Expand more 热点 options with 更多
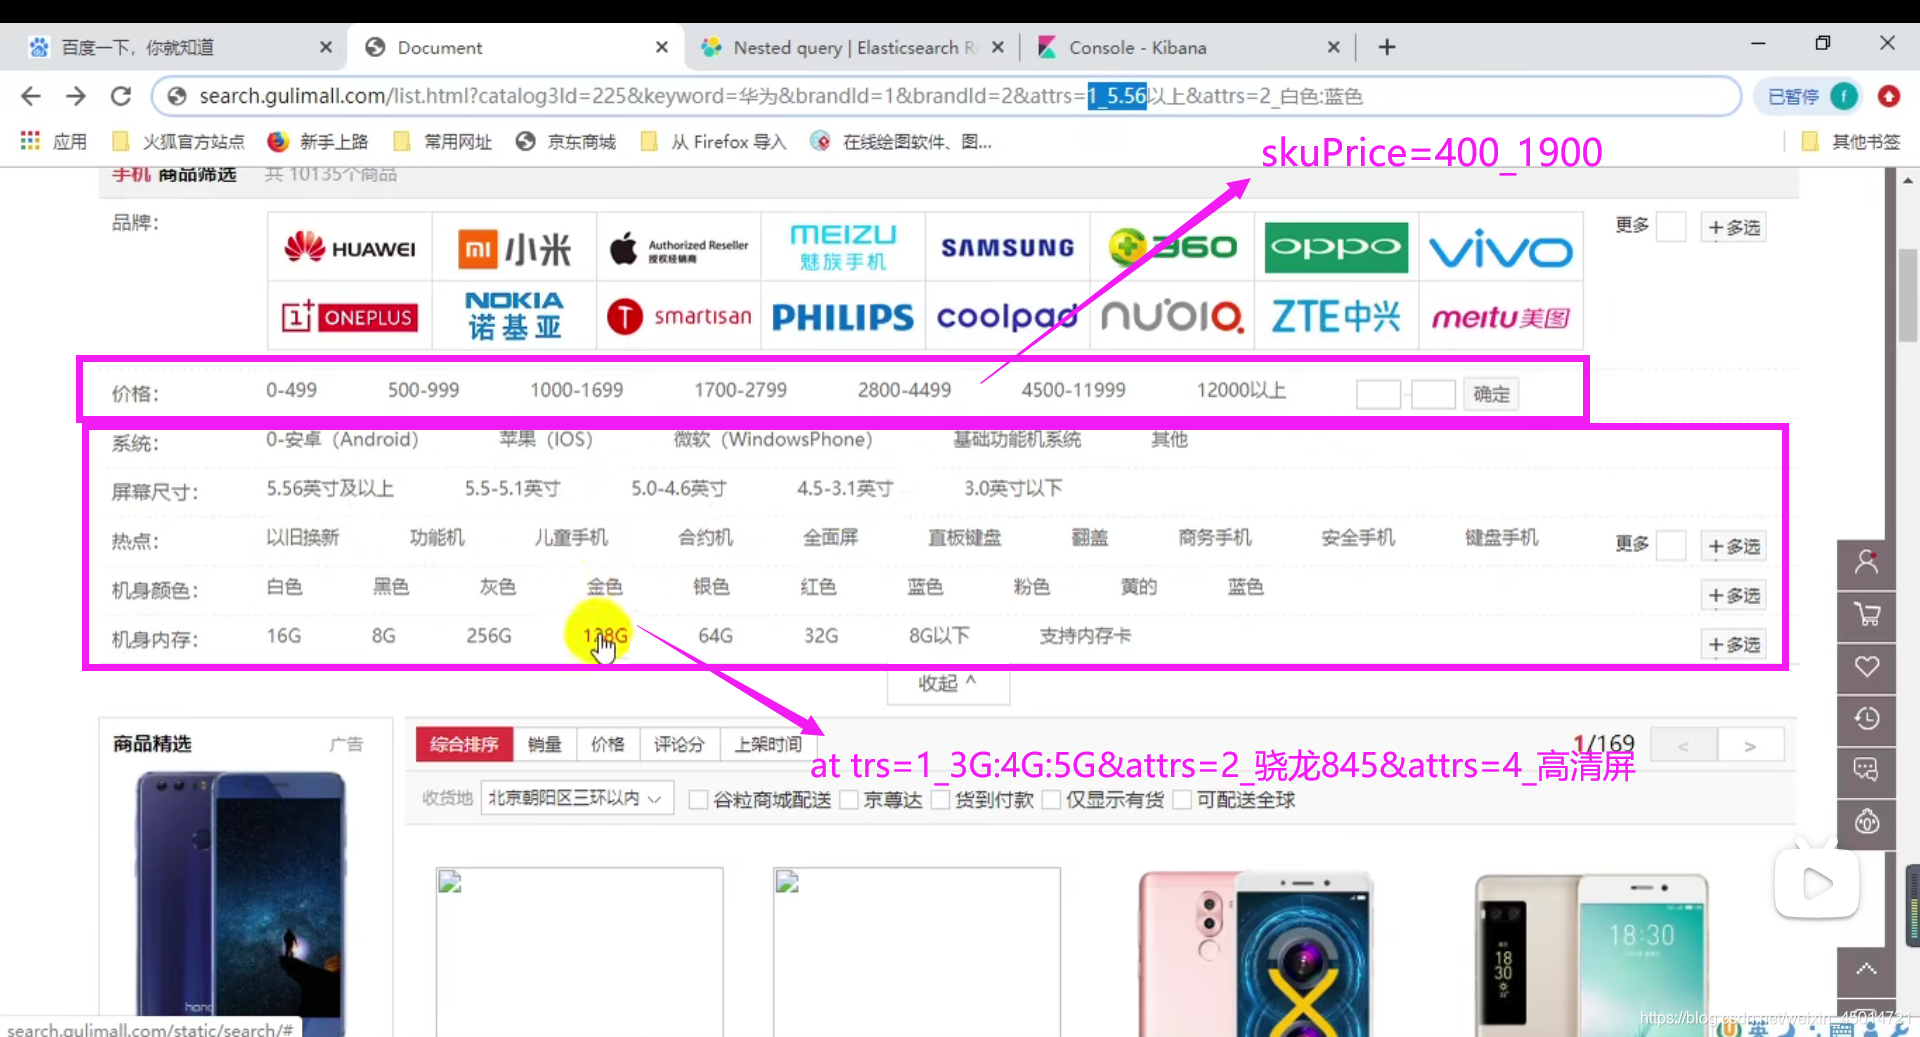The height and width of the screenshot is (1037, 1920). click(x=1632, y=544)
